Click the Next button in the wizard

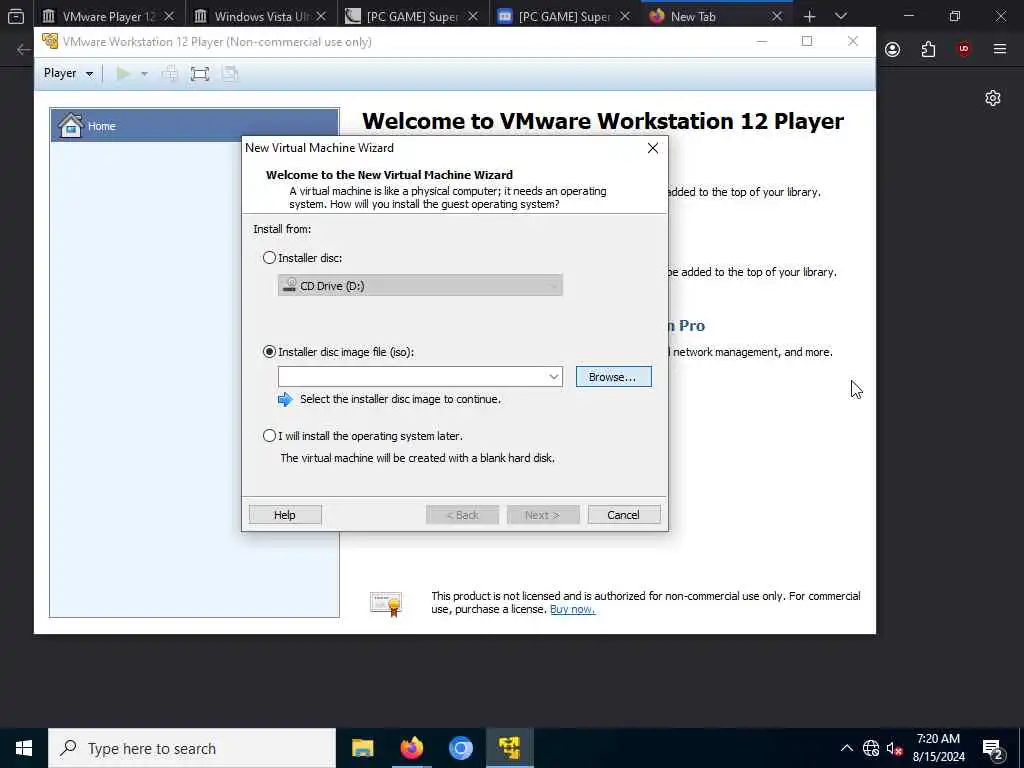pyautogui.click(x=543, y=515)
